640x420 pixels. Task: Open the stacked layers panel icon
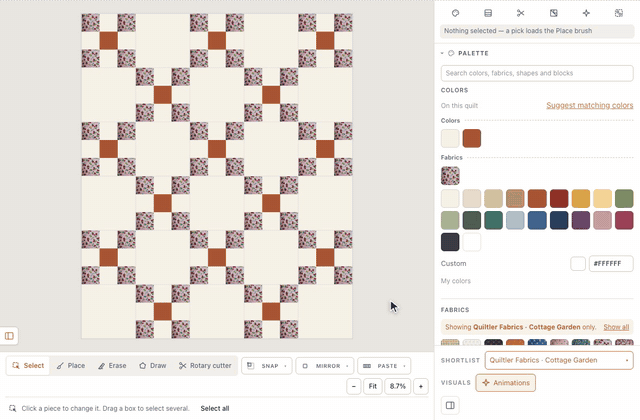pyautogui.click(x=488, y=13)
